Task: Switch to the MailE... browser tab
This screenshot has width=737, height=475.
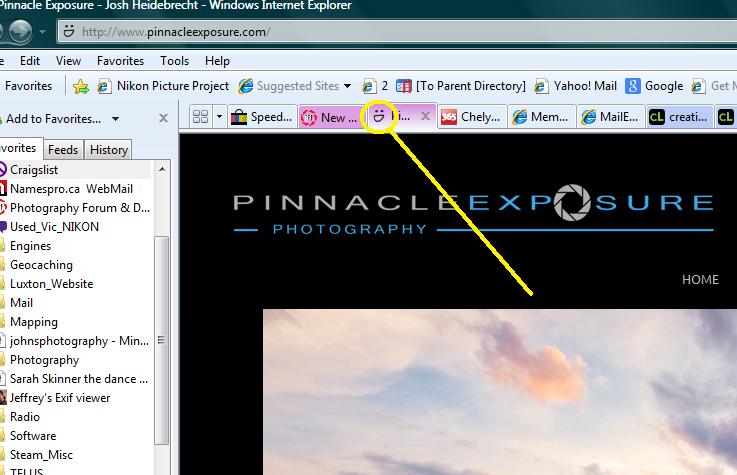Action: coord(611,117)
